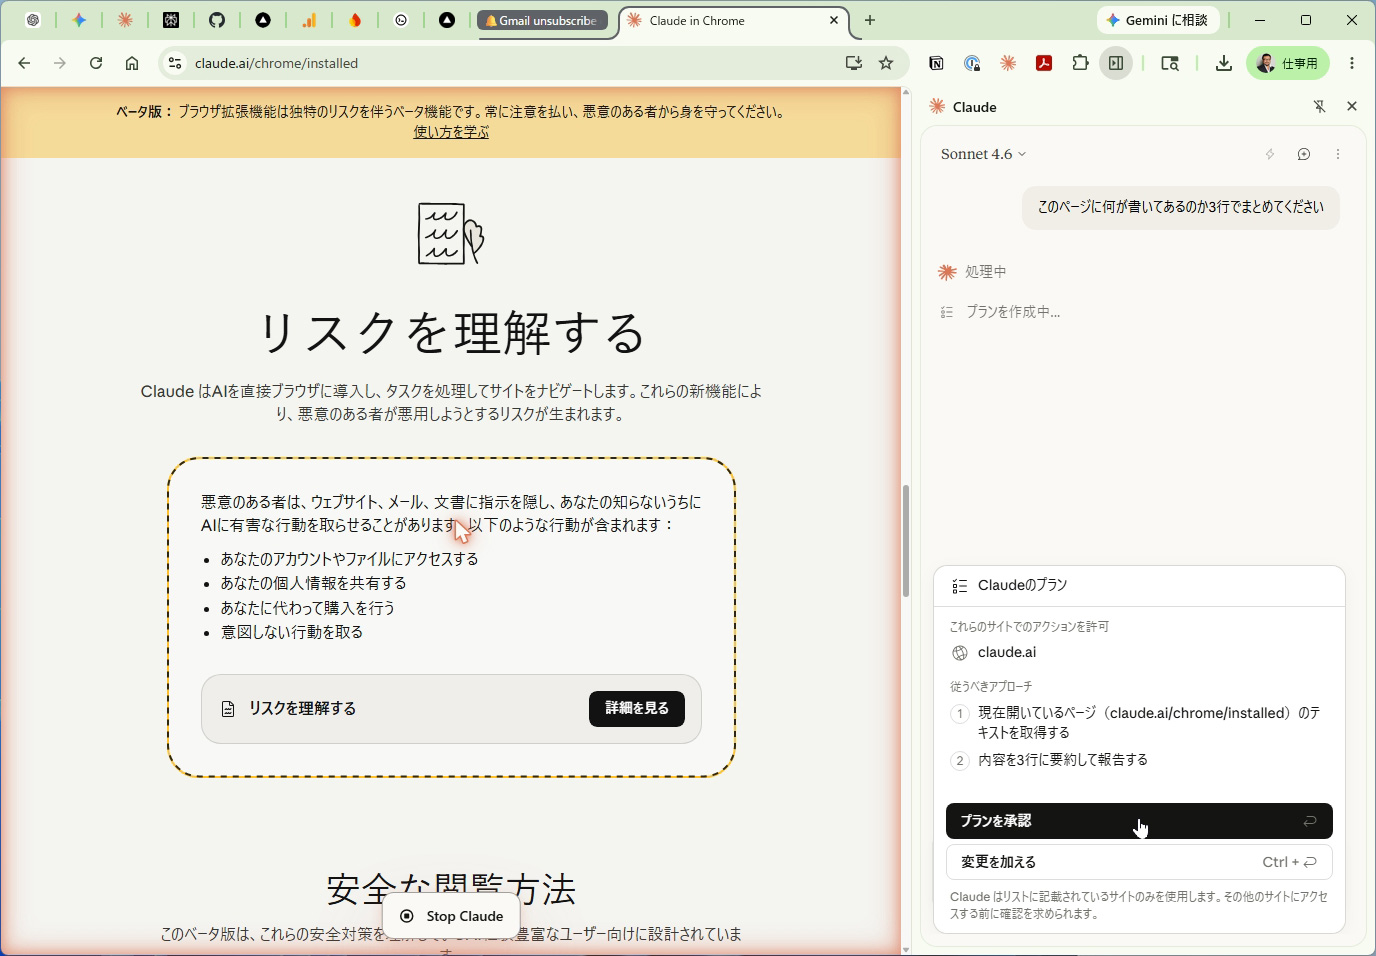Click the bookmark star icon in address bar
Screen dimensions: 1376x956
click(x=886, y=63)
